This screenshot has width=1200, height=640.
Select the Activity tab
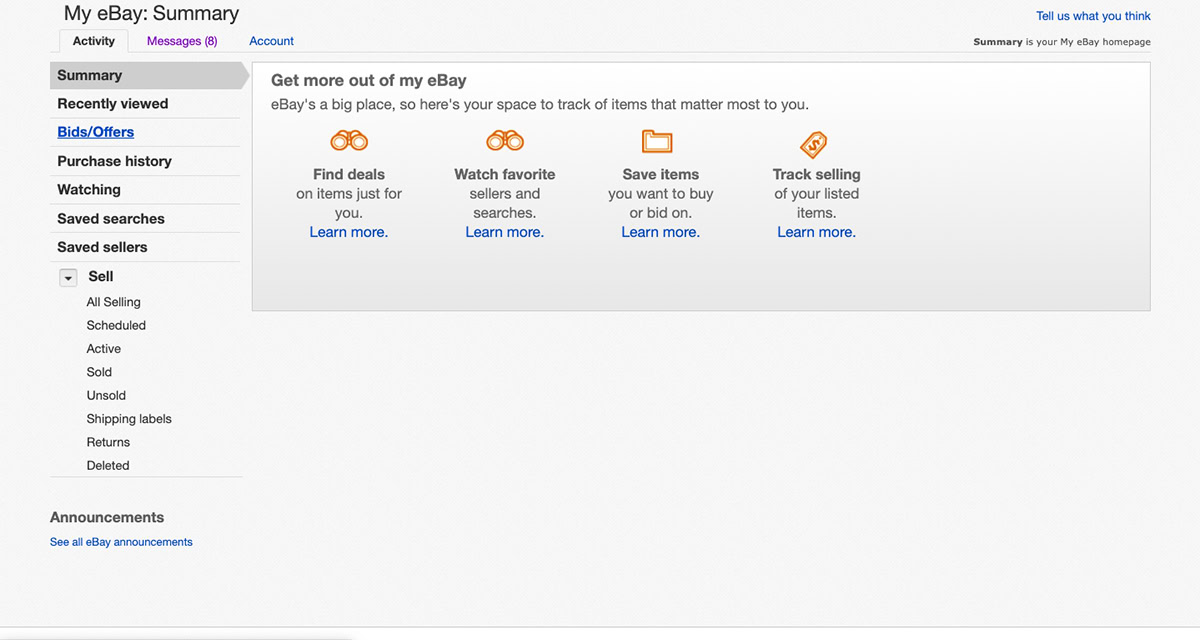(x=94, y=41)
